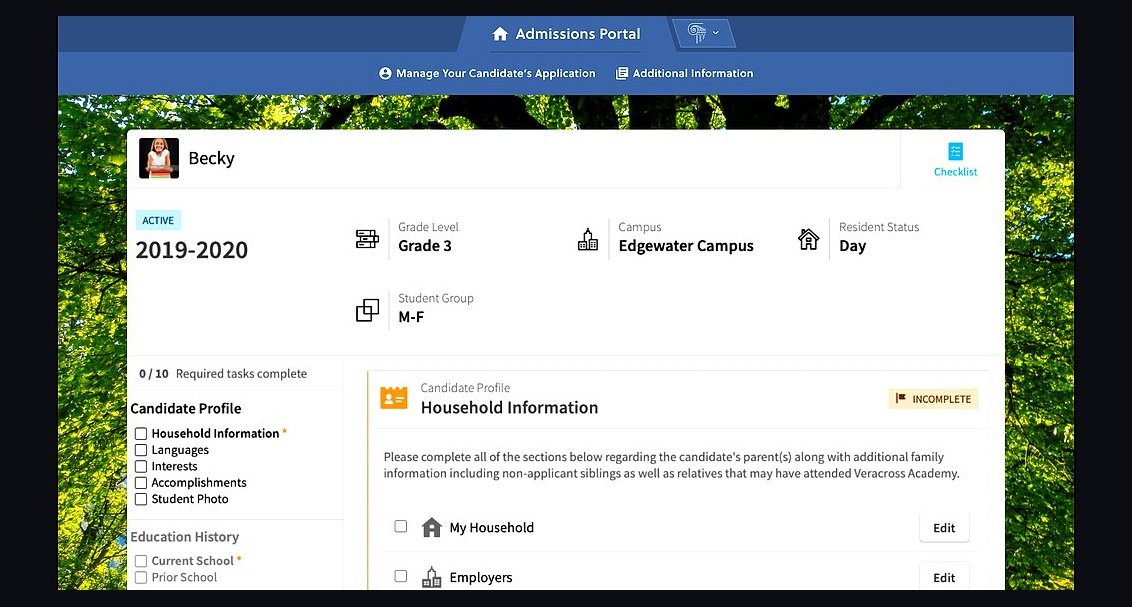Click the Resident Status house icon
The image size is (1132, 607).
(x=809, y=239)
